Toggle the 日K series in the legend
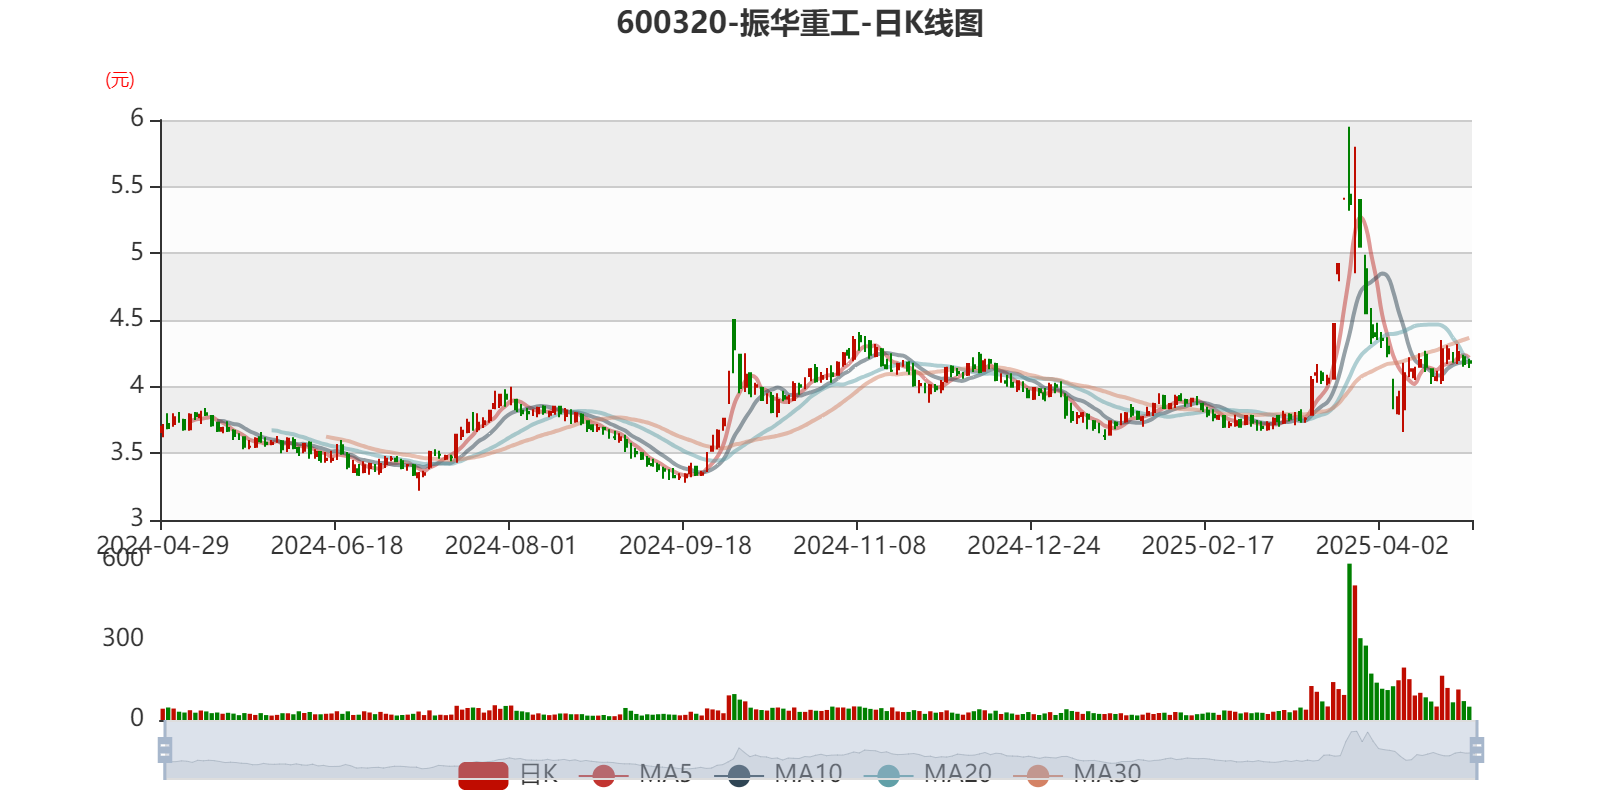This screenshot has width=1600, height=800. tap(508, 774)
